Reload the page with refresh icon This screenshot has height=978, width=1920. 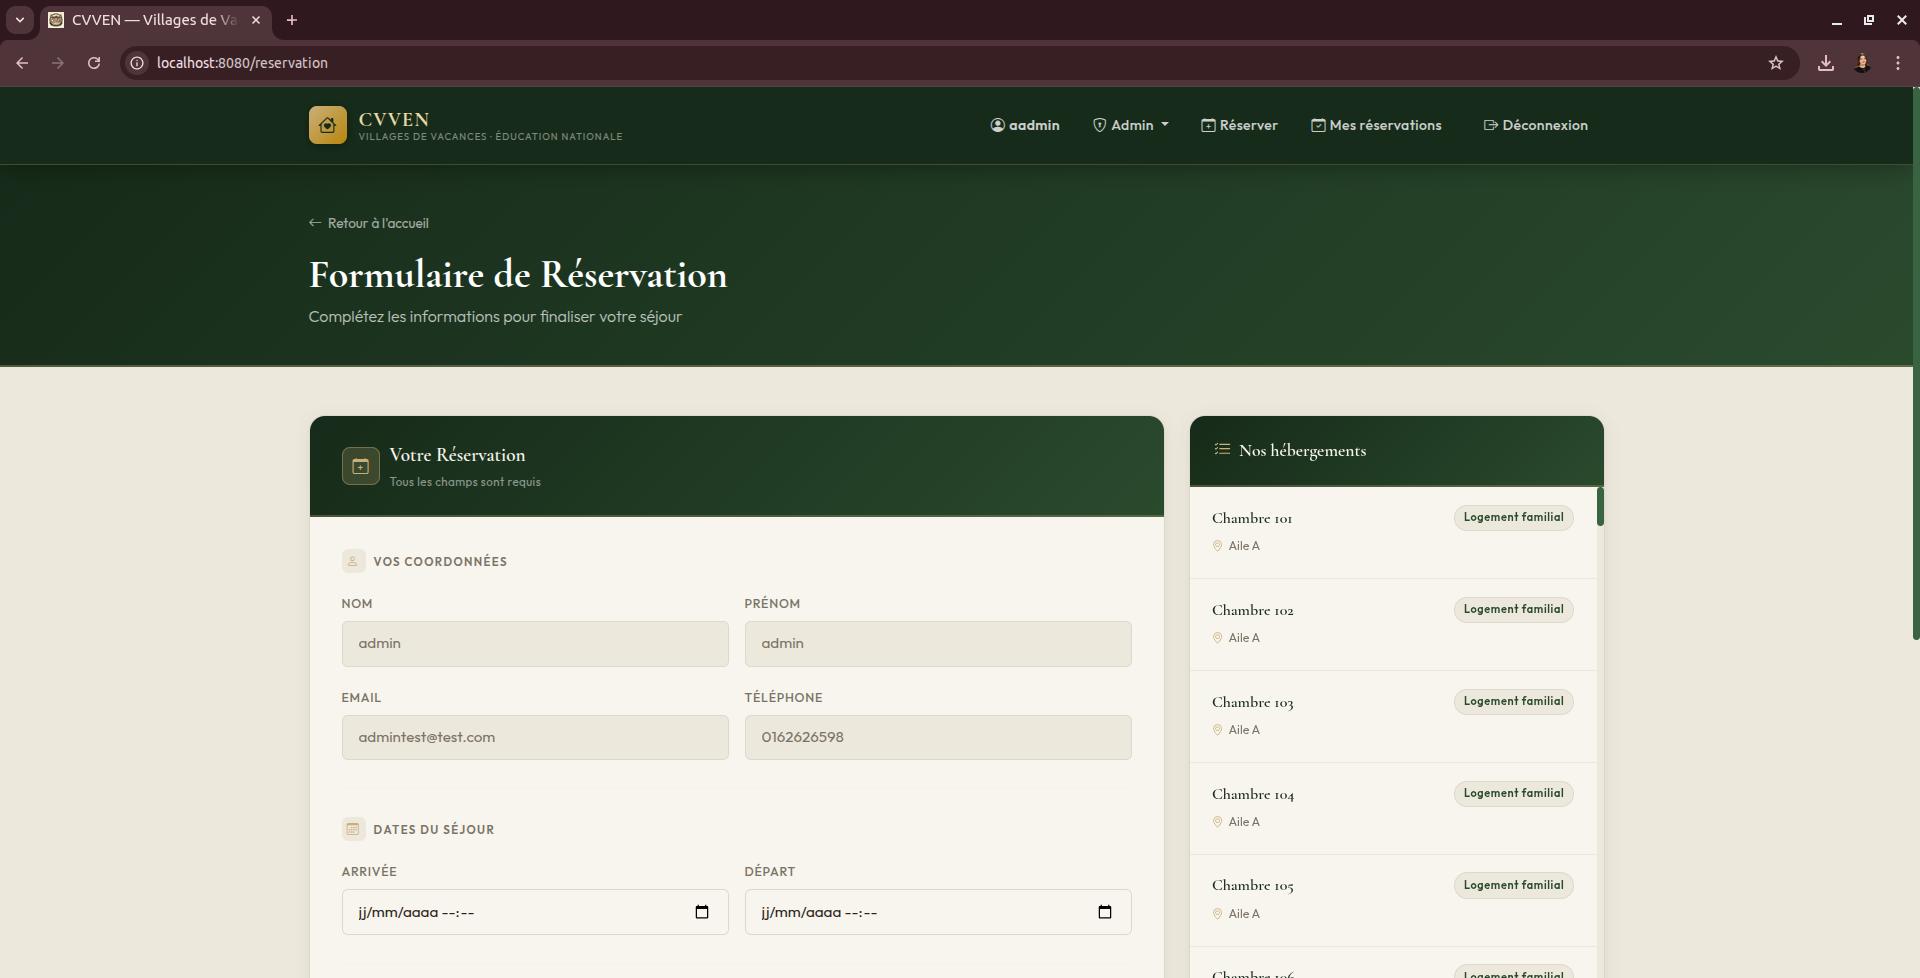click(x=94, y=63)
